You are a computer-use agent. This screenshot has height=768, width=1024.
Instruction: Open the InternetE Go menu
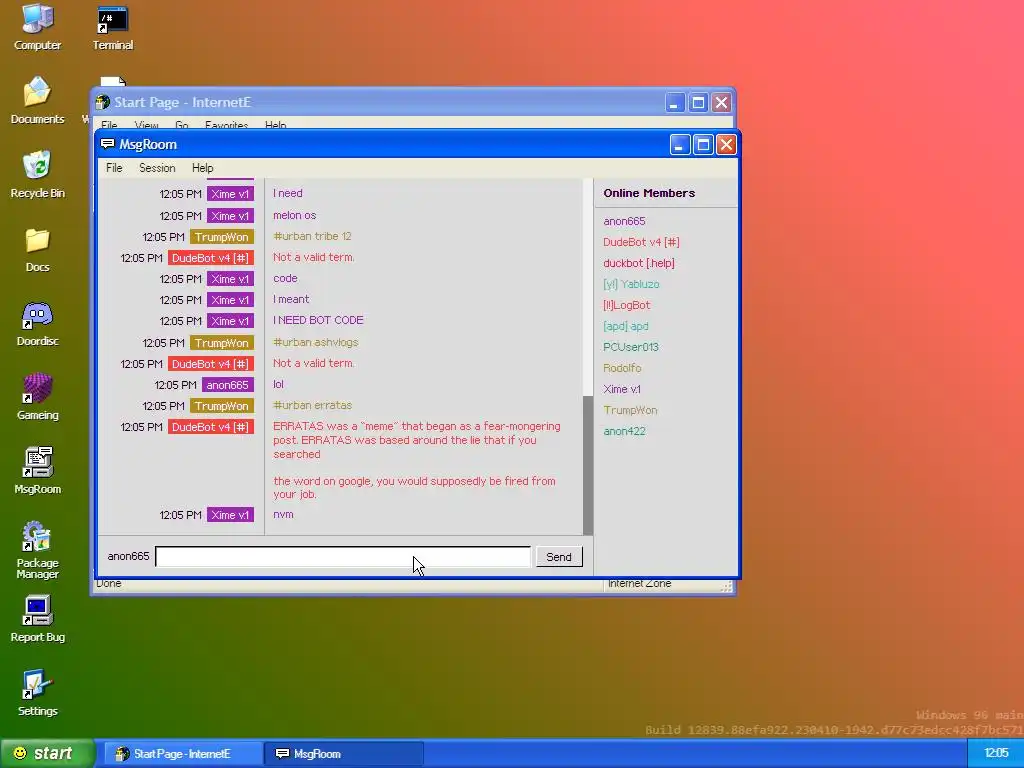[x=182, y=125]
